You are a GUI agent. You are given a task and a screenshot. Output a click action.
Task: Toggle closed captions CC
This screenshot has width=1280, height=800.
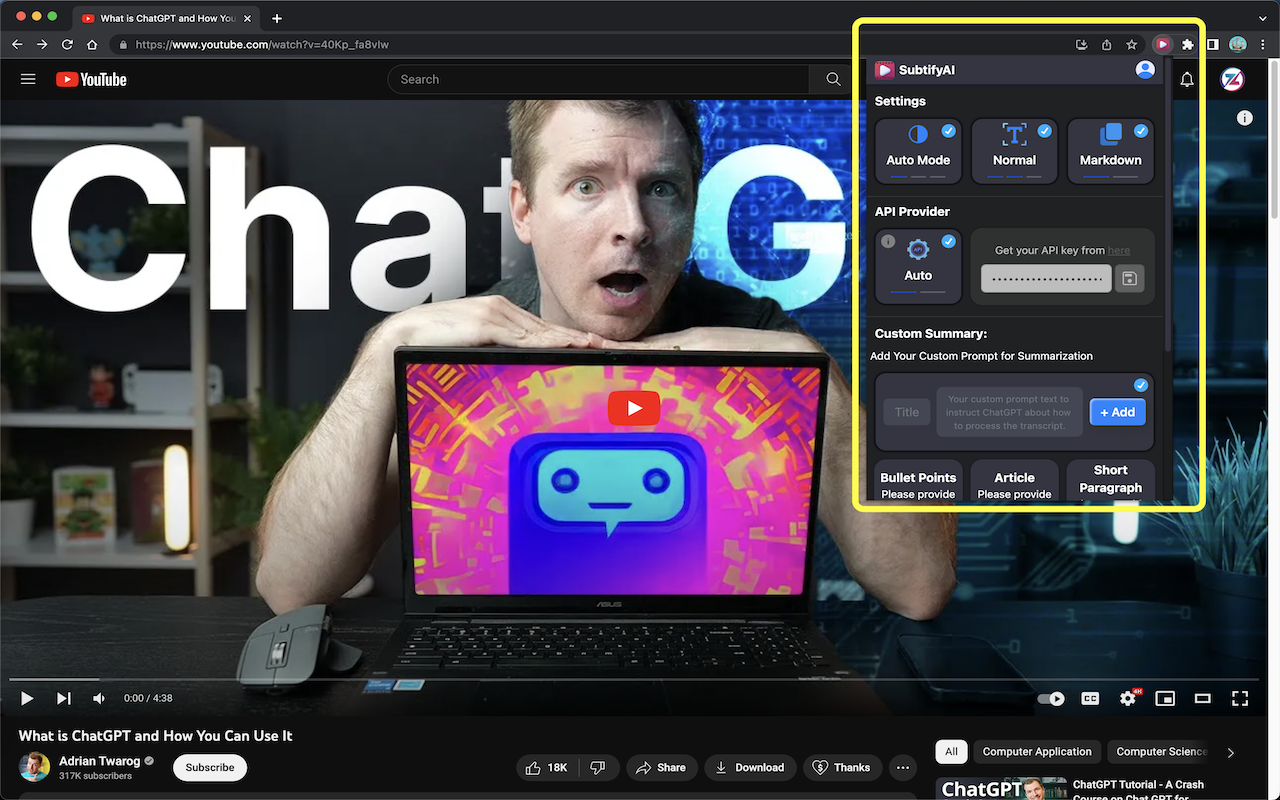[1090, 698]
